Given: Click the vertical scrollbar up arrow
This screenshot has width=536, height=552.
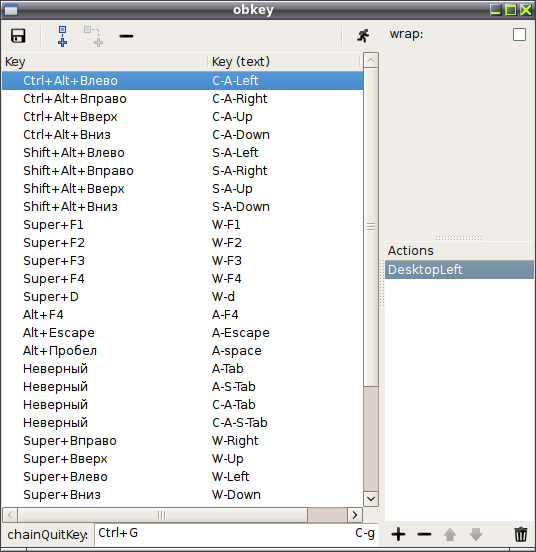Looking at the screenshot, I should (371, 61).
